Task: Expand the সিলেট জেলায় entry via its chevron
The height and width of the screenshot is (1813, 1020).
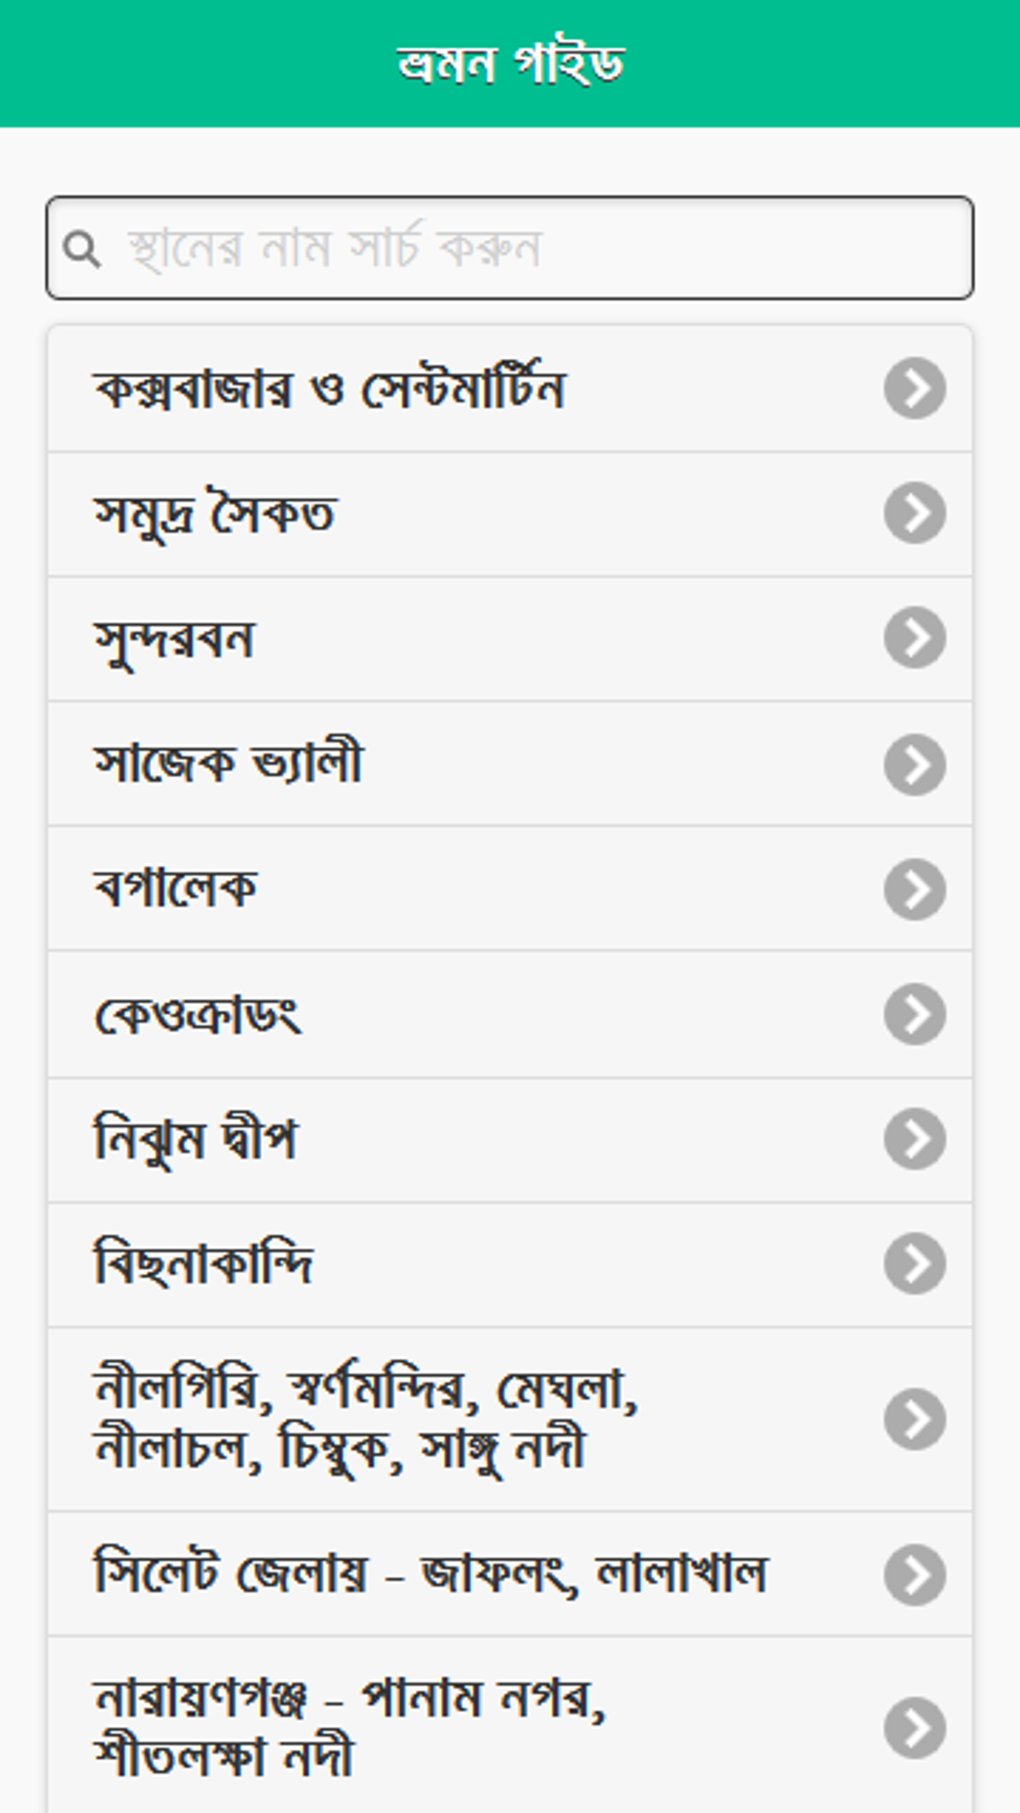Action: point(914,1575)
